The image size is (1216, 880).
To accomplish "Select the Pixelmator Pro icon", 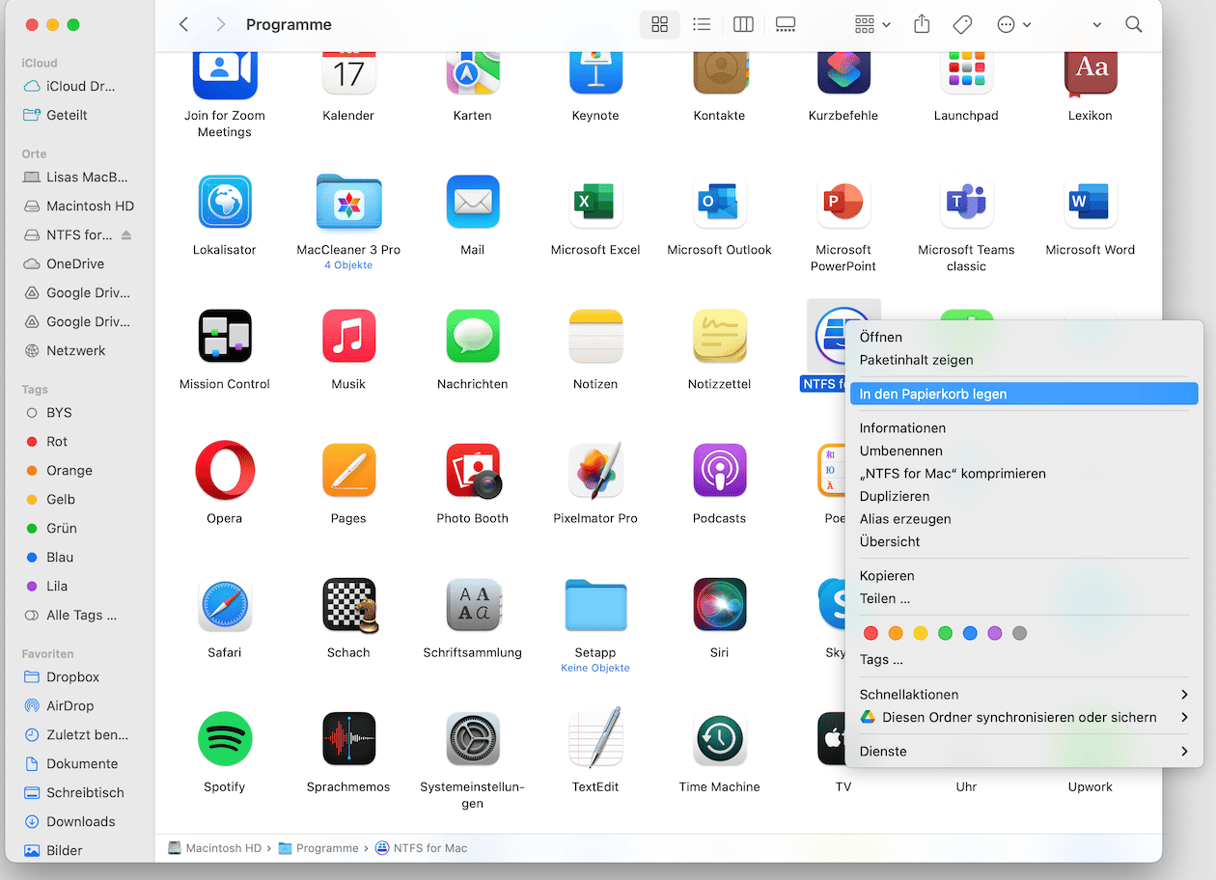I will 595,471.
